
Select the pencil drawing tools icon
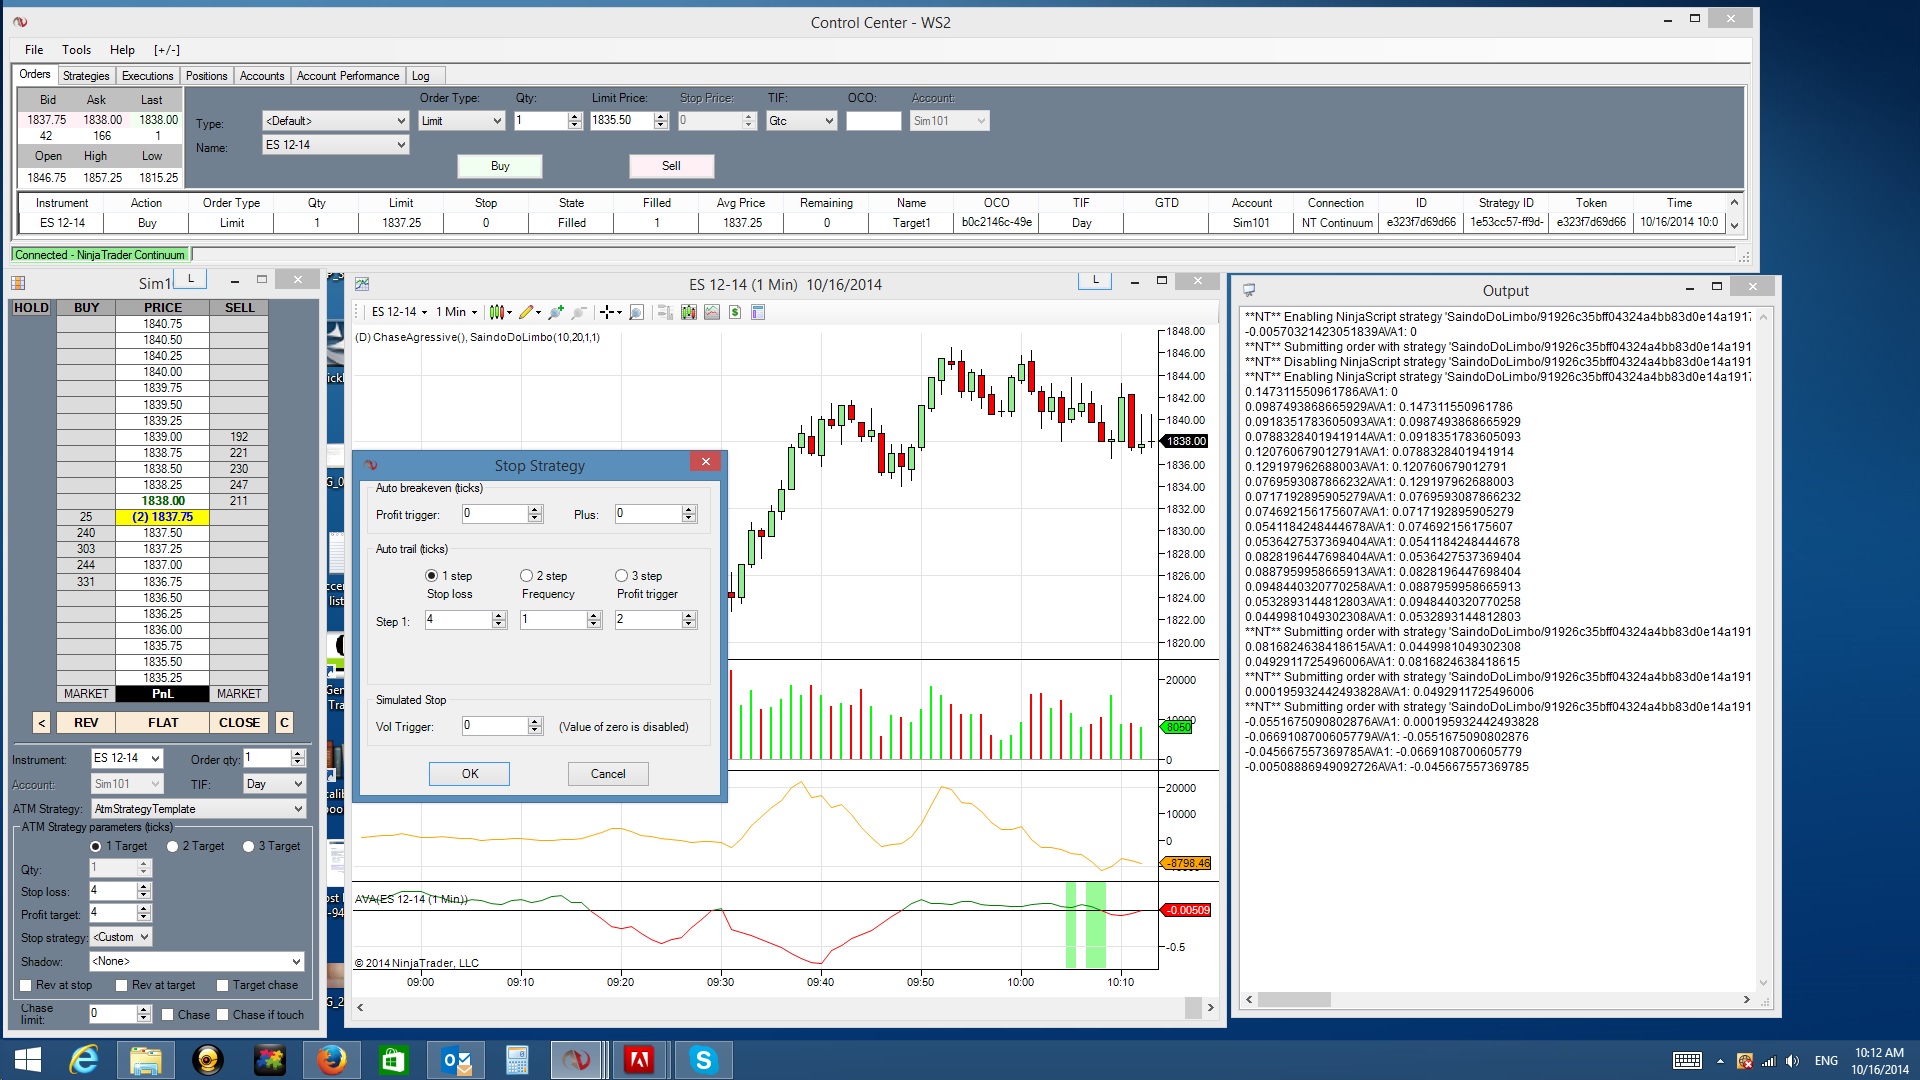526,312
